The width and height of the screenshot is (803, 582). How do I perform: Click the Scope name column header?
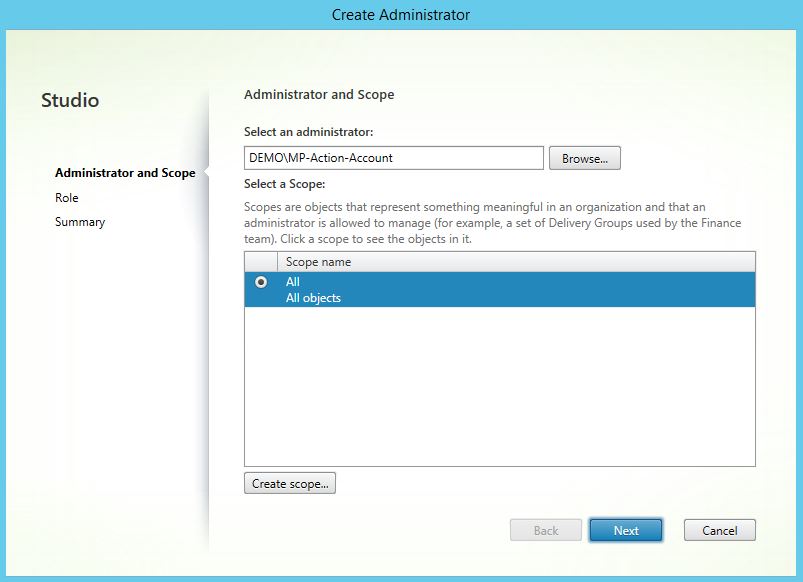coord(318,262)
